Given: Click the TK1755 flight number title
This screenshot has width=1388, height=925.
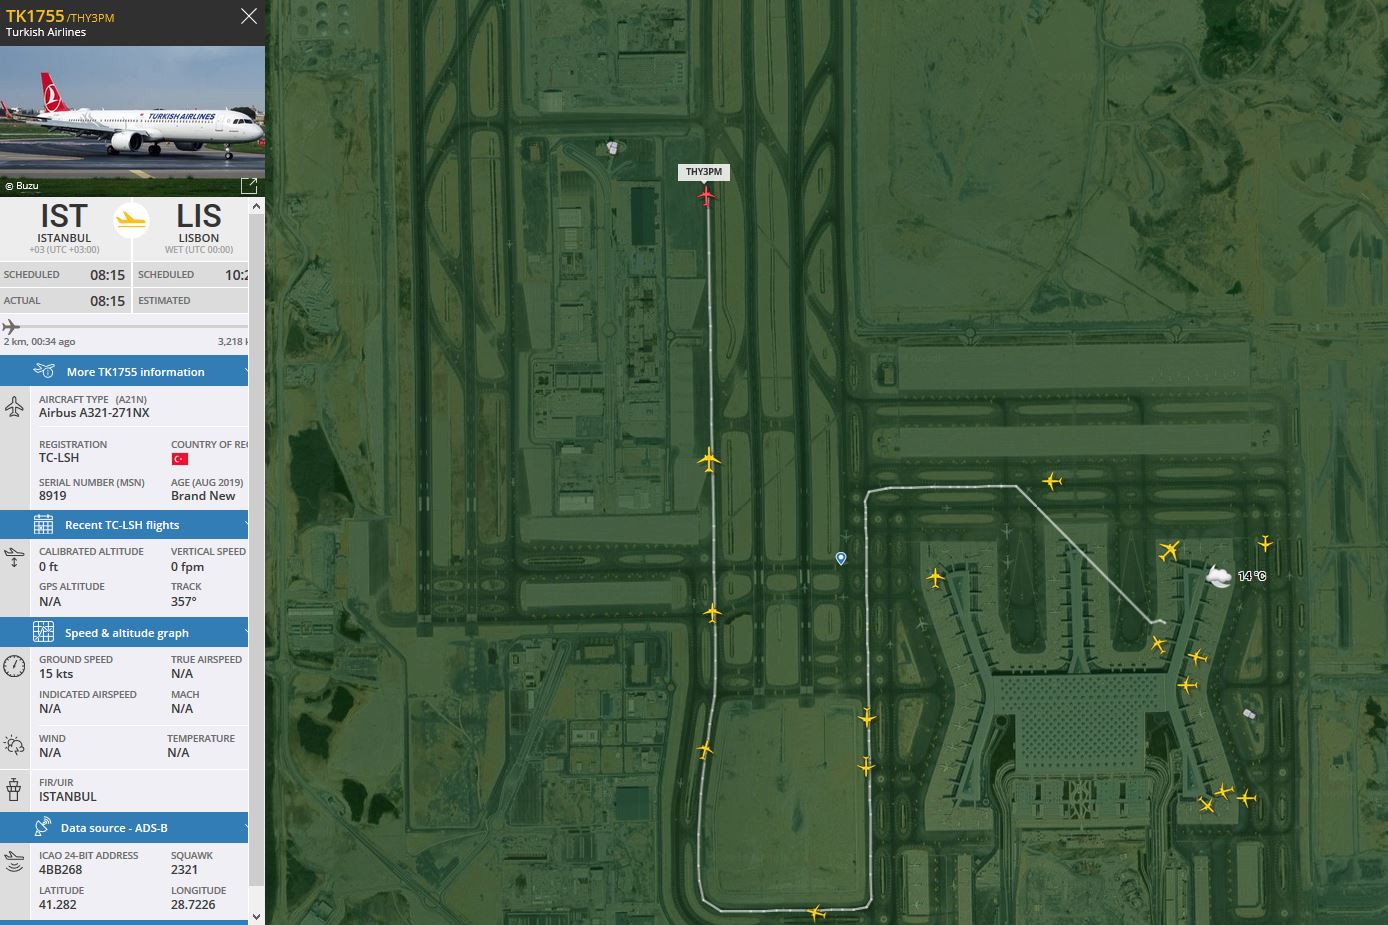Looking at the screenshot, I should 35,16.
